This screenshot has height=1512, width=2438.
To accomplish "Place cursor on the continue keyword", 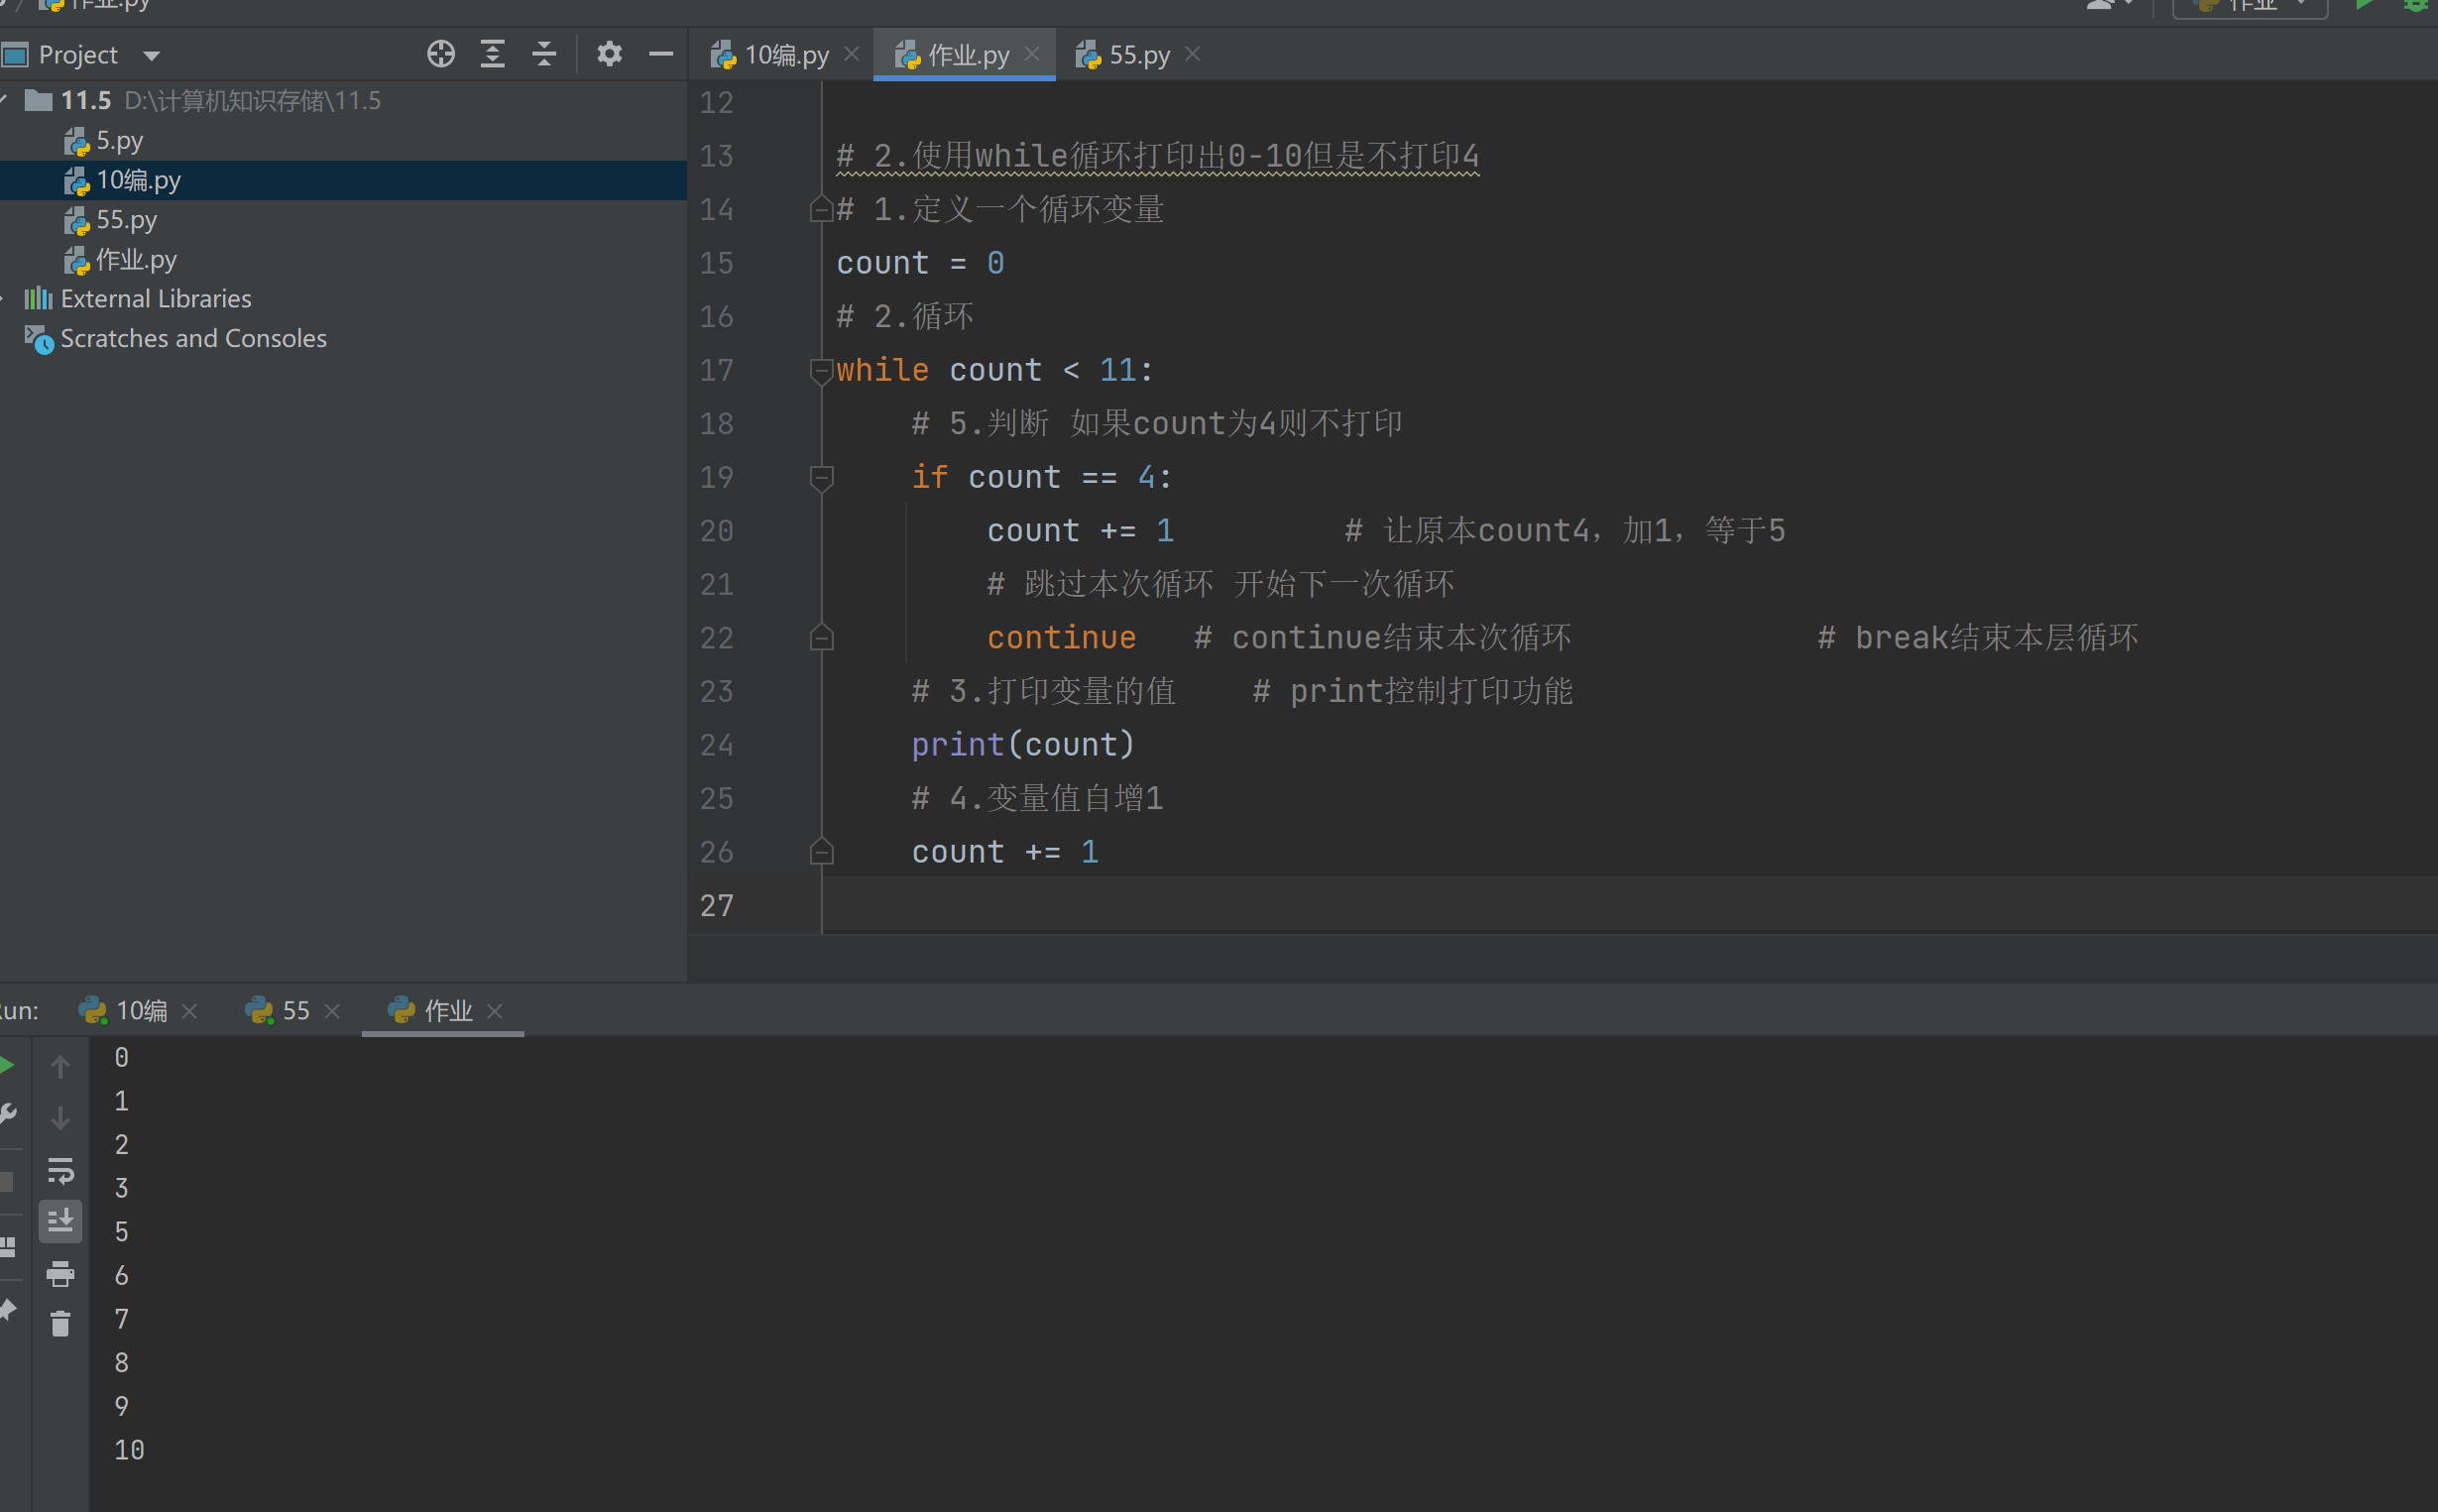I will (x=1061, y=638).
